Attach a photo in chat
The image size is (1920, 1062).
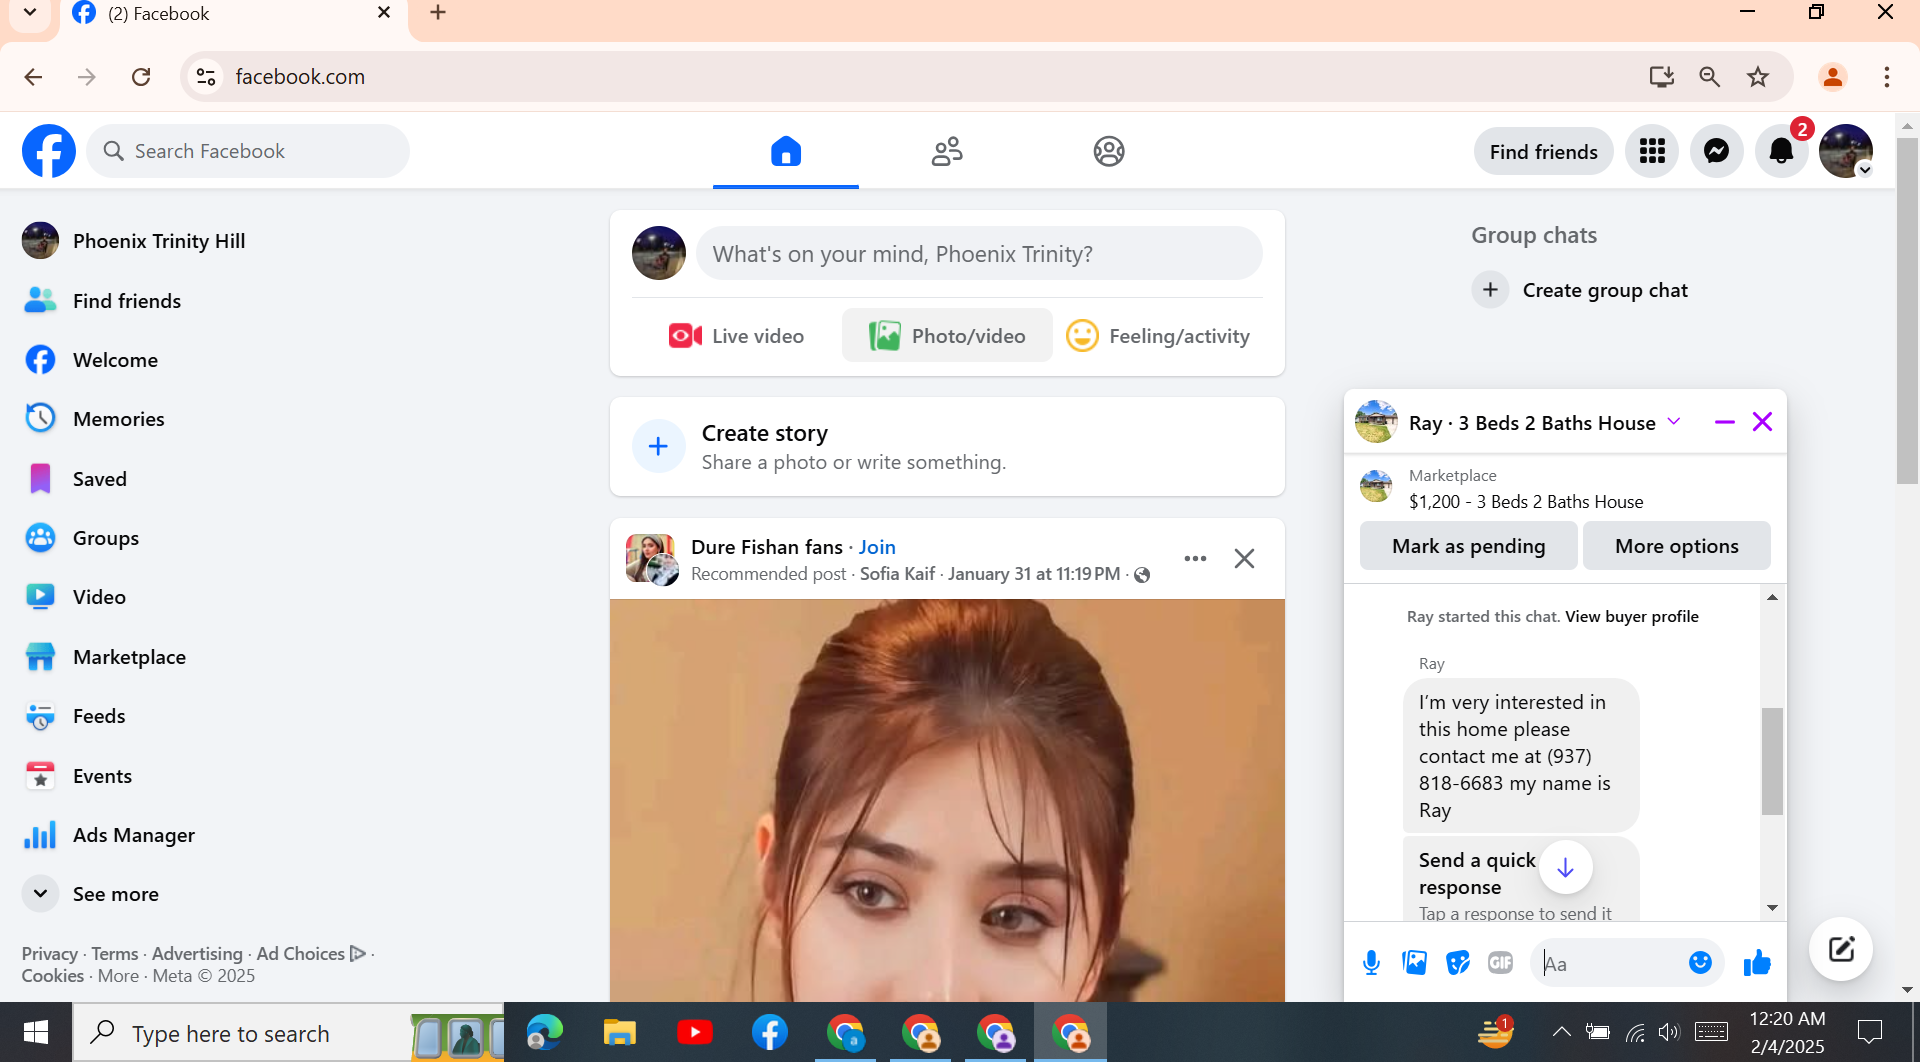[x=1414, y=963]
